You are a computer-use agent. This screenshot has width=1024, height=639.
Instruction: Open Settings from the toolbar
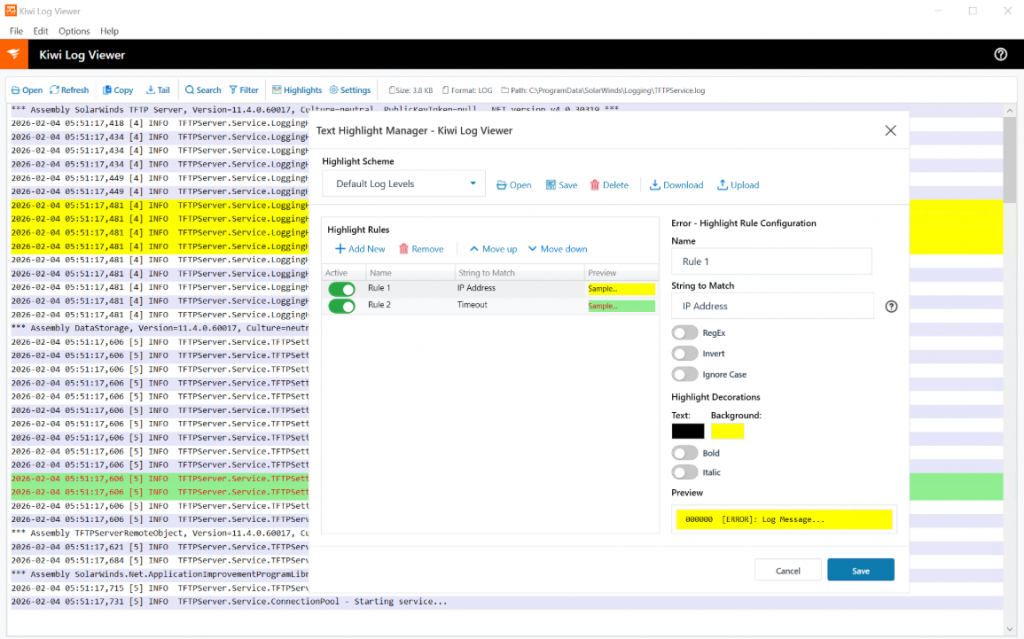[x=350, y=90]
